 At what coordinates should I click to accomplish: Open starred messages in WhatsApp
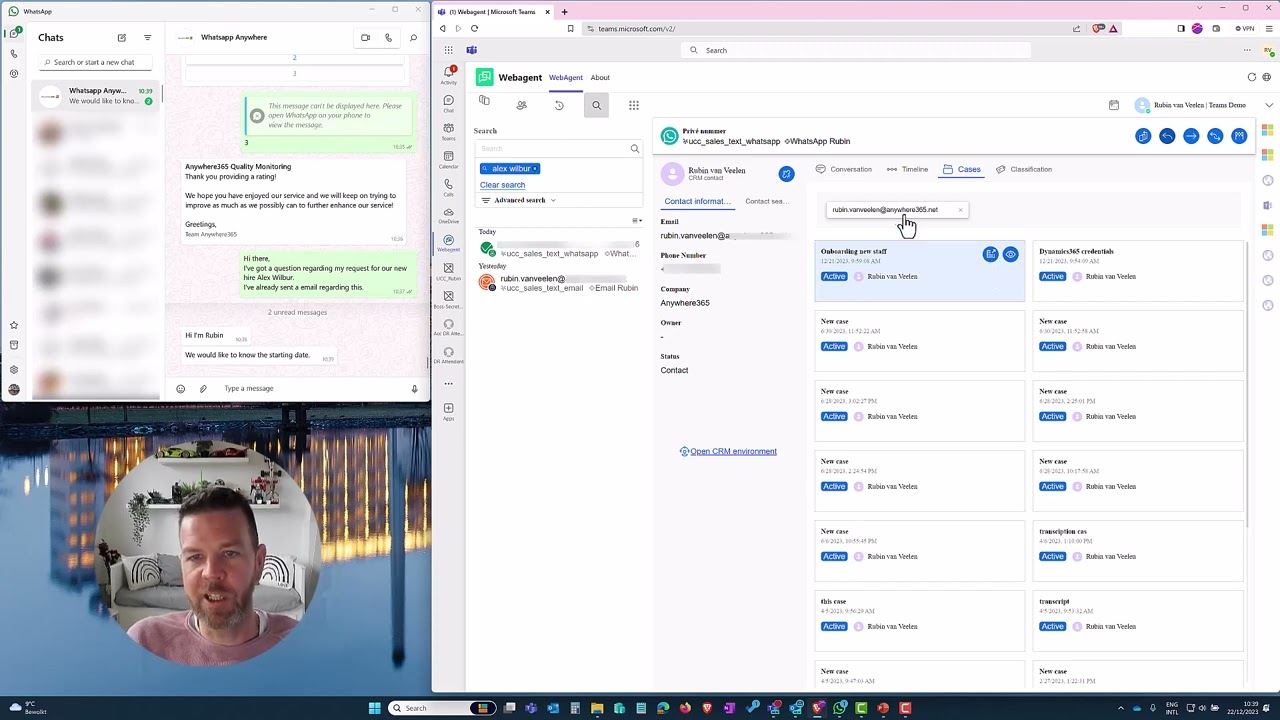click(14, 325)
